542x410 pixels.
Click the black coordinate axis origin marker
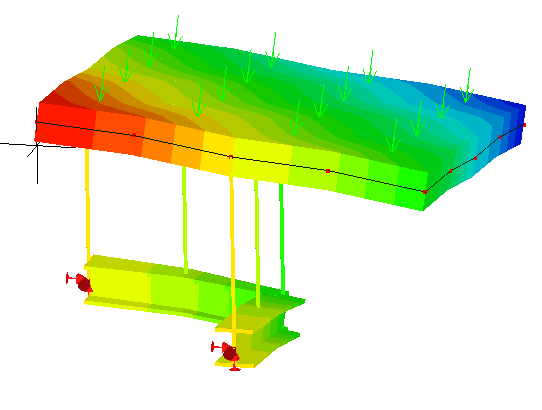point(37,145)
